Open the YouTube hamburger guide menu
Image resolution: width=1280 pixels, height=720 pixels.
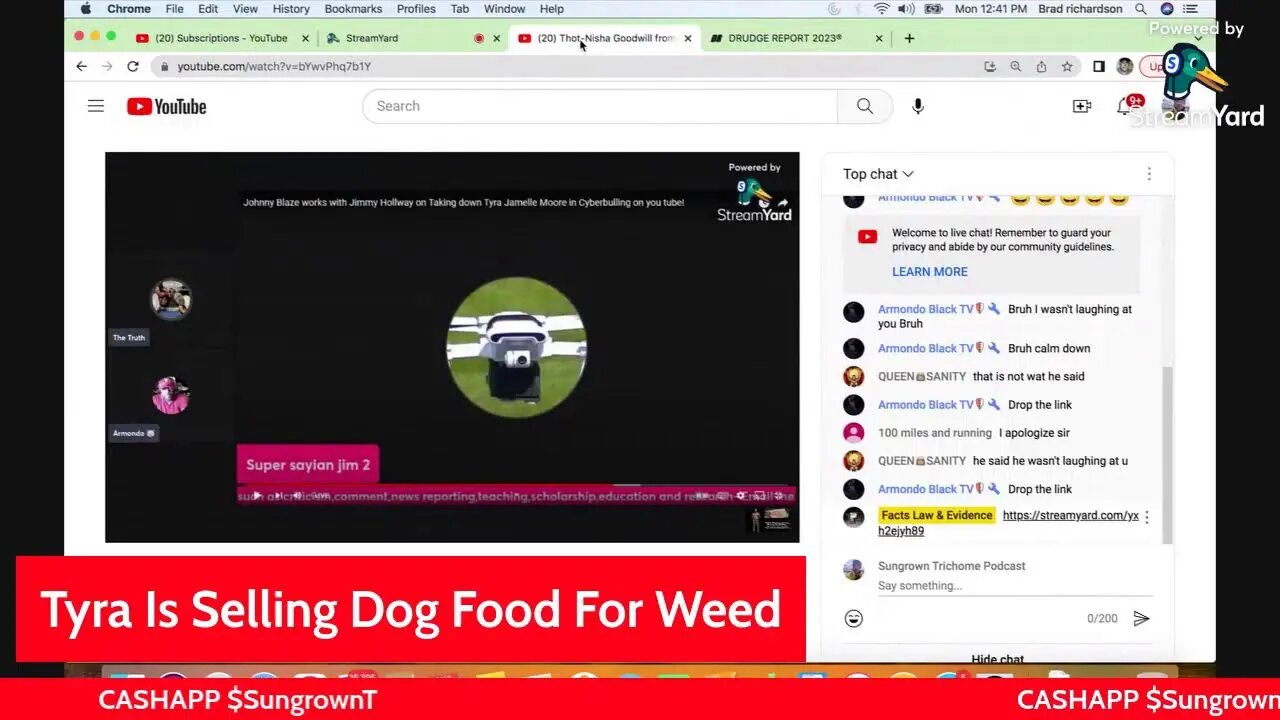(96, 106)
